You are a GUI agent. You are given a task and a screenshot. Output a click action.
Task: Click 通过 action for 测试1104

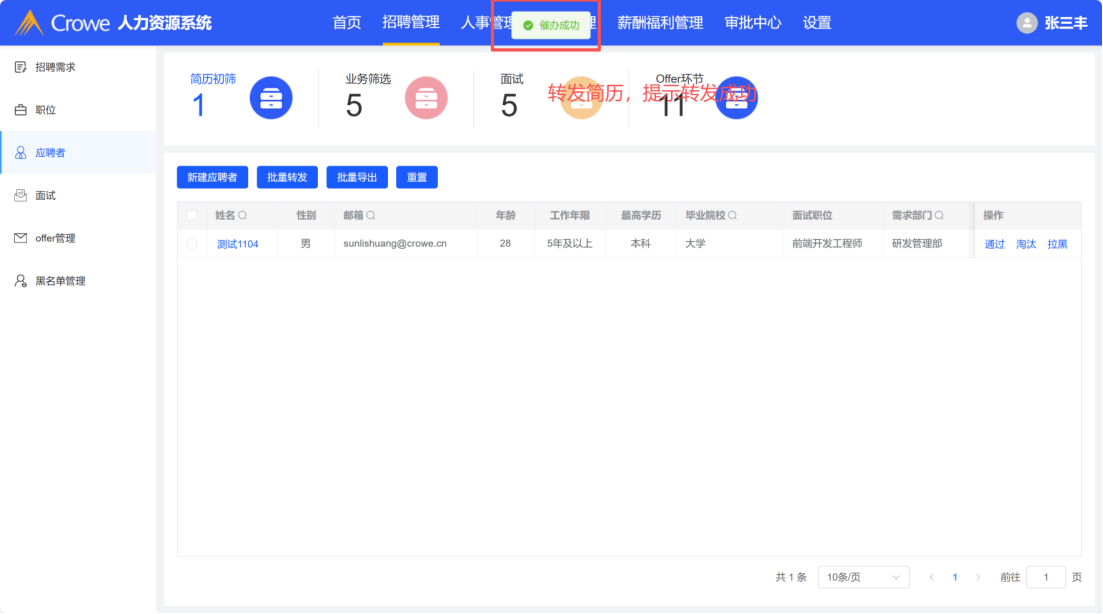coord(995,244)
